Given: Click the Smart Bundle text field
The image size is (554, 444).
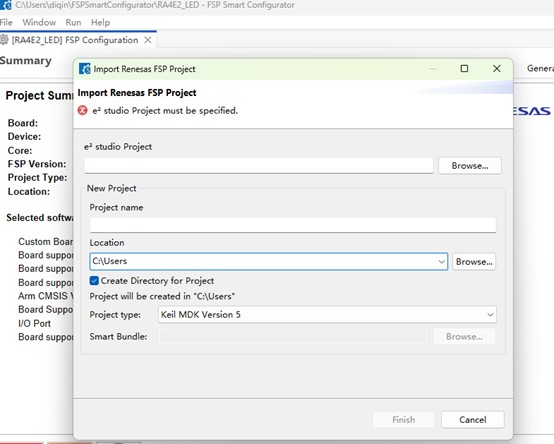Looking at the screenshot, I should coord(293,337).
